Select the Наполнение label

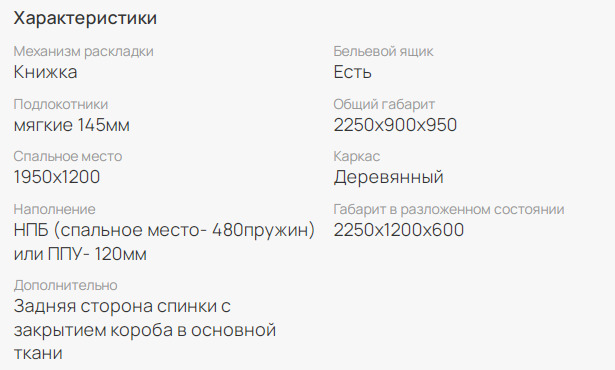pyautogui.click(x=55, y=209)
